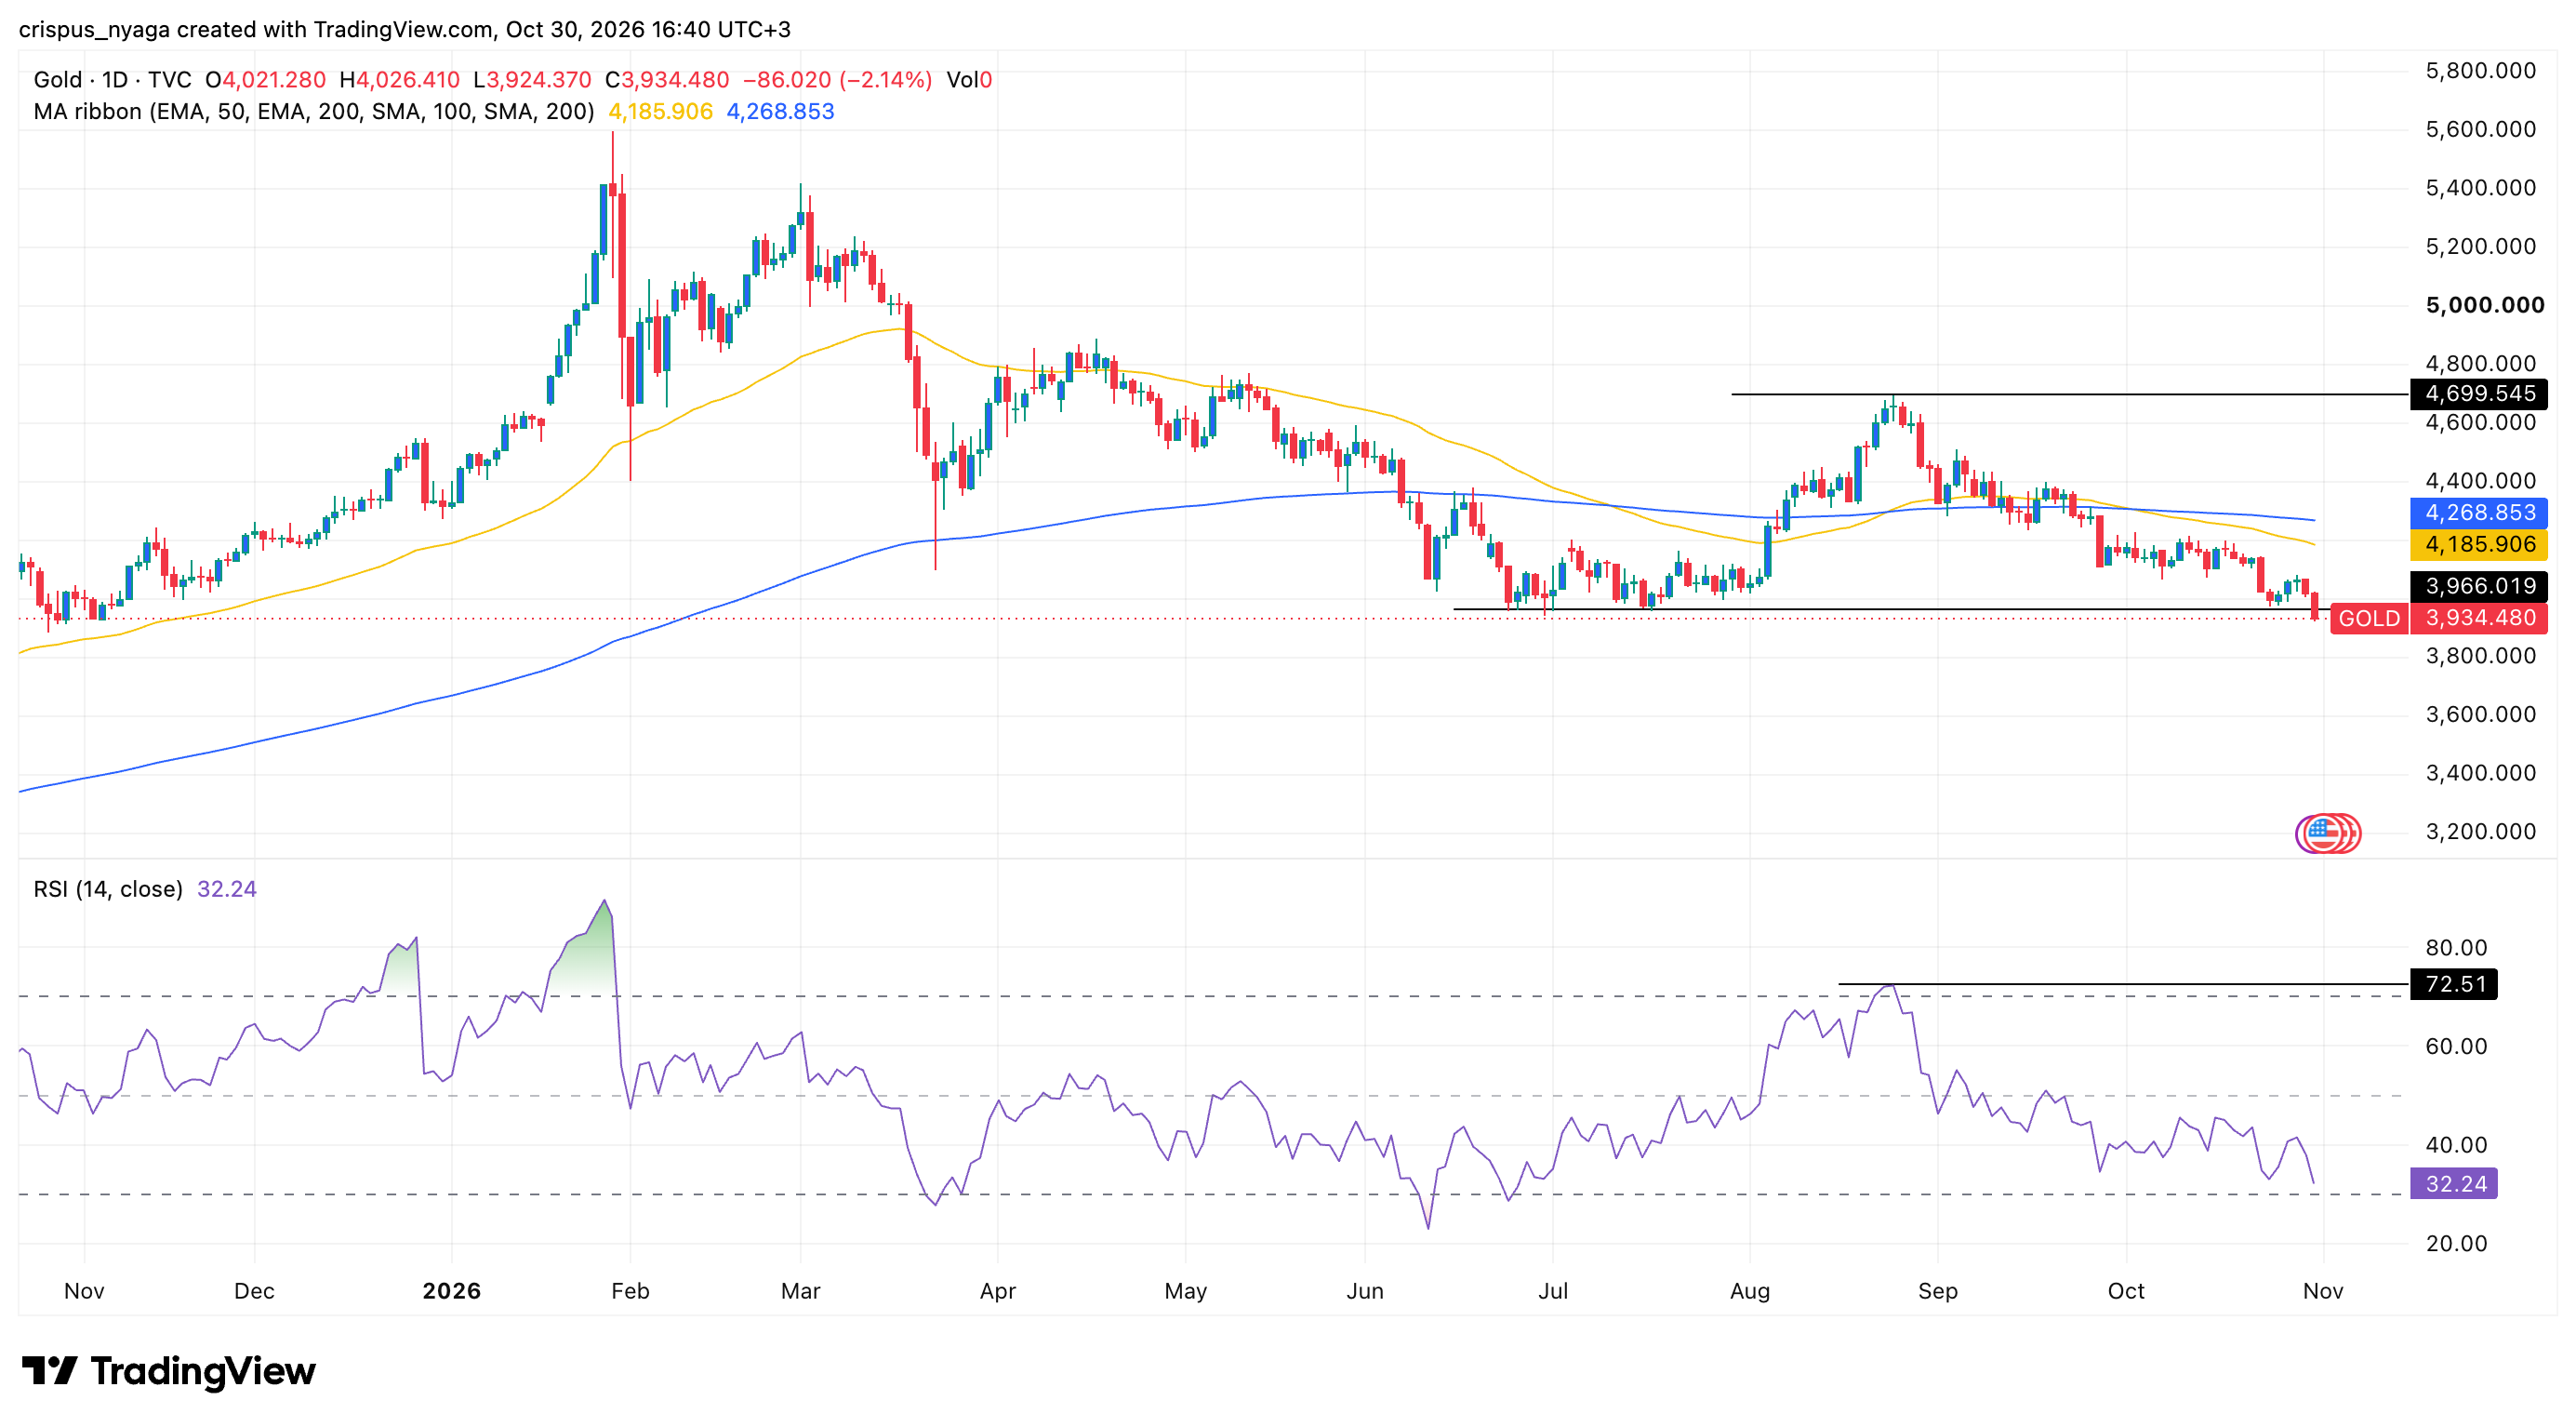2576x1427 pixels.
Task: Click the Jun label on time axis
Action: (1365, 1291)
